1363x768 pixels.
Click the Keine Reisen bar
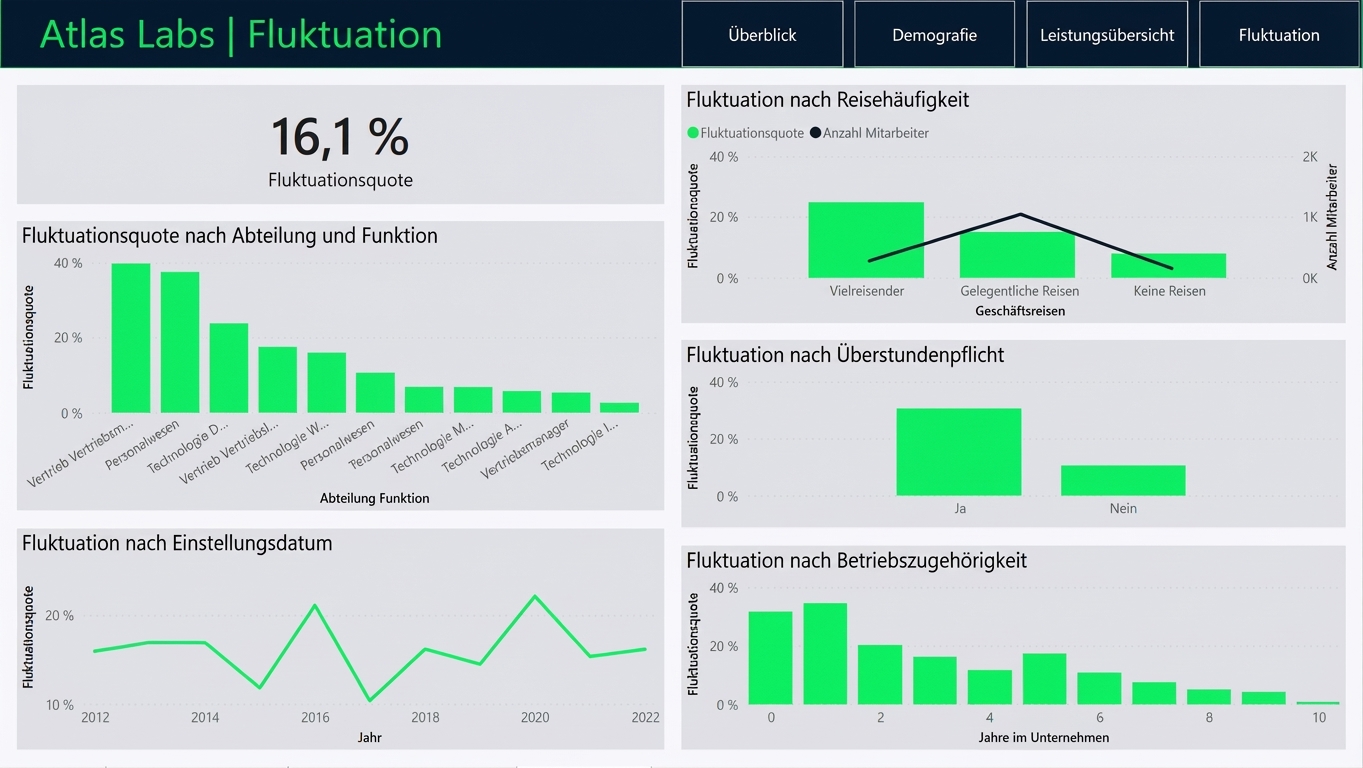pyautogui.click(x=1168, y=266)
